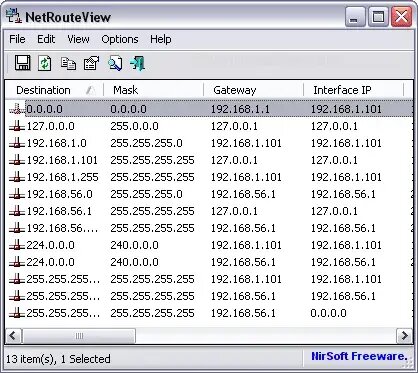Select the route icon of row 192.168.56.0

click(17, 194)
